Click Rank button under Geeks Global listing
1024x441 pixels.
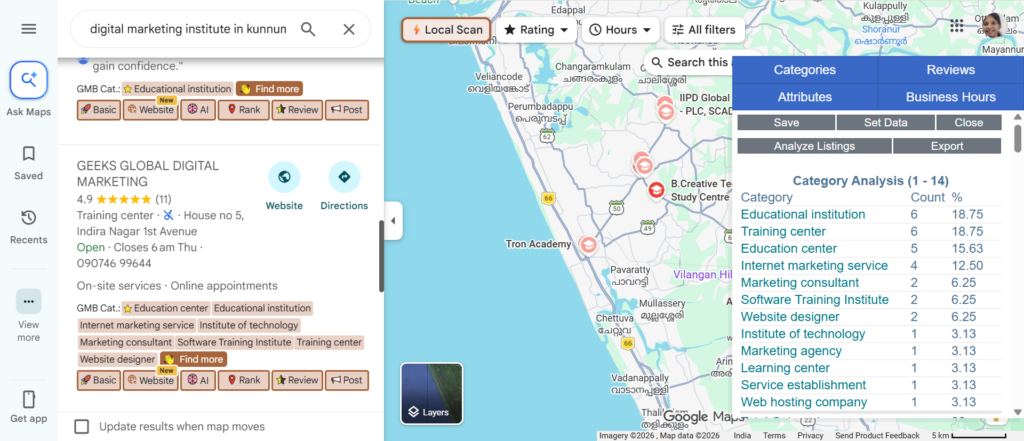(244, 380)
